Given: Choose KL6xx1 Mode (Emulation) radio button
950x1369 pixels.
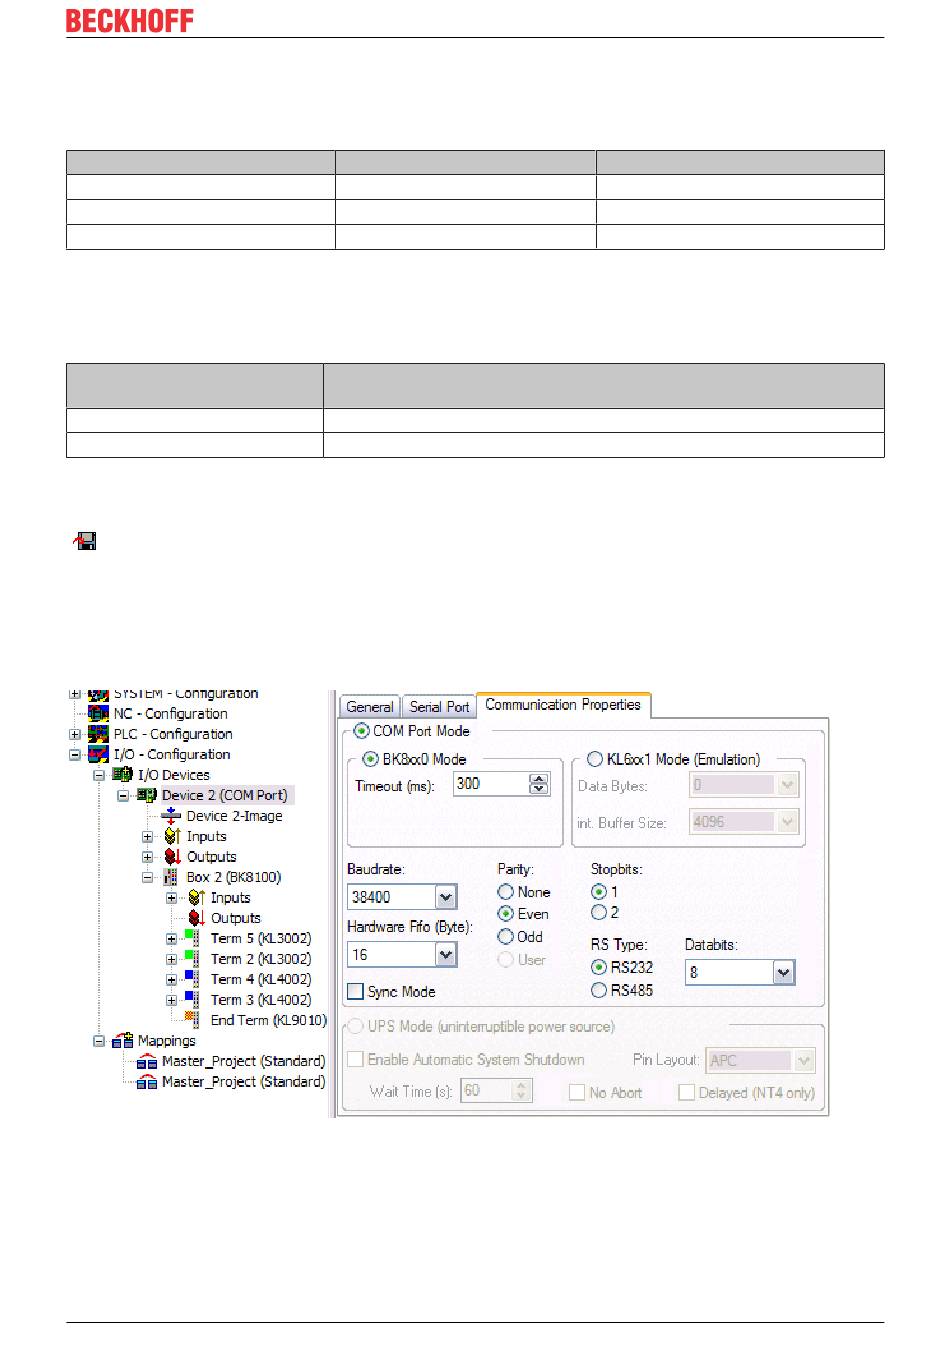Looking at the screenshot, I should [595, 759].
